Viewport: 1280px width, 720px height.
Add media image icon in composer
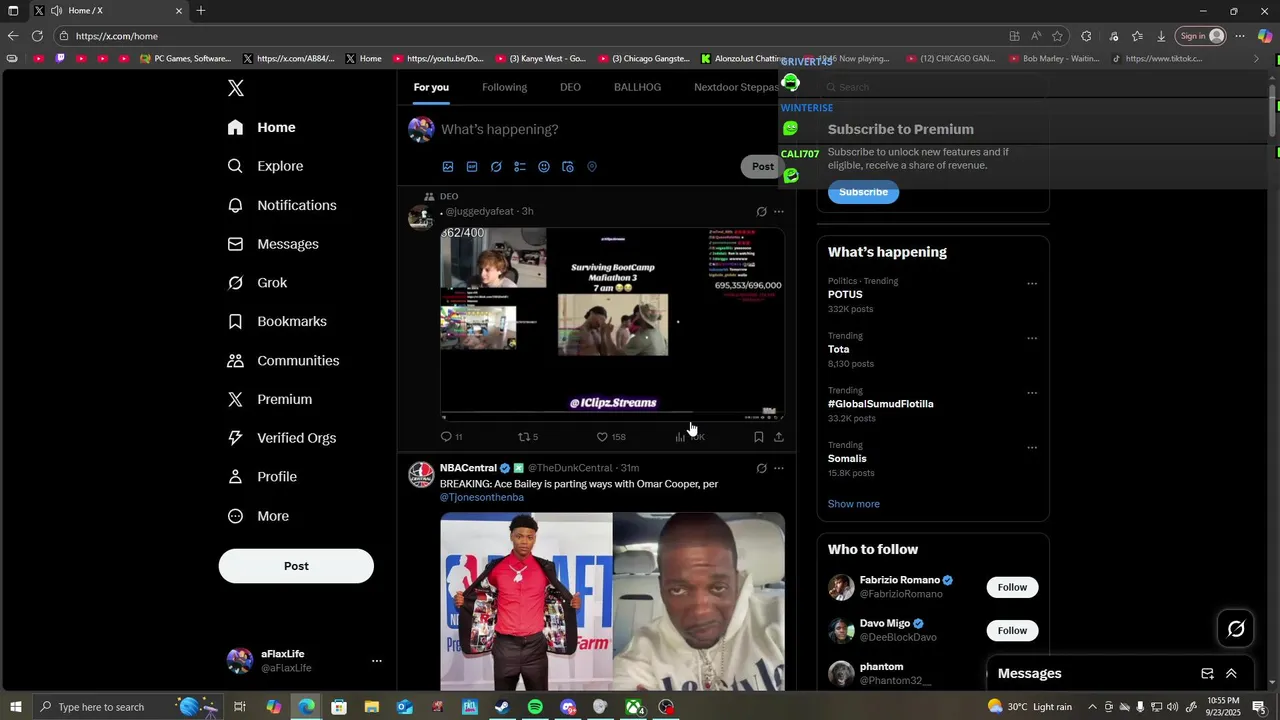pyautogui.click(x=448, y=167)
